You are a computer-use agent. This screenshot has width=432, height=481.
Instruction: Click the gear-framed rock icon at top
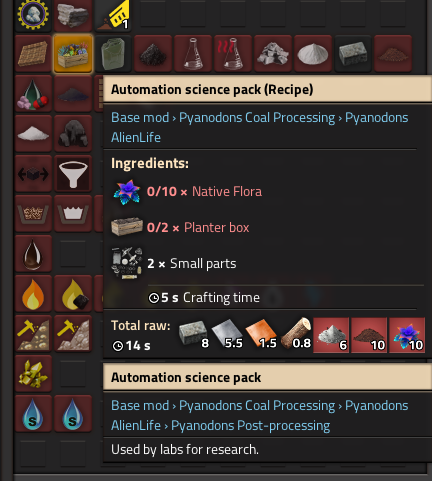click(33, 15)
